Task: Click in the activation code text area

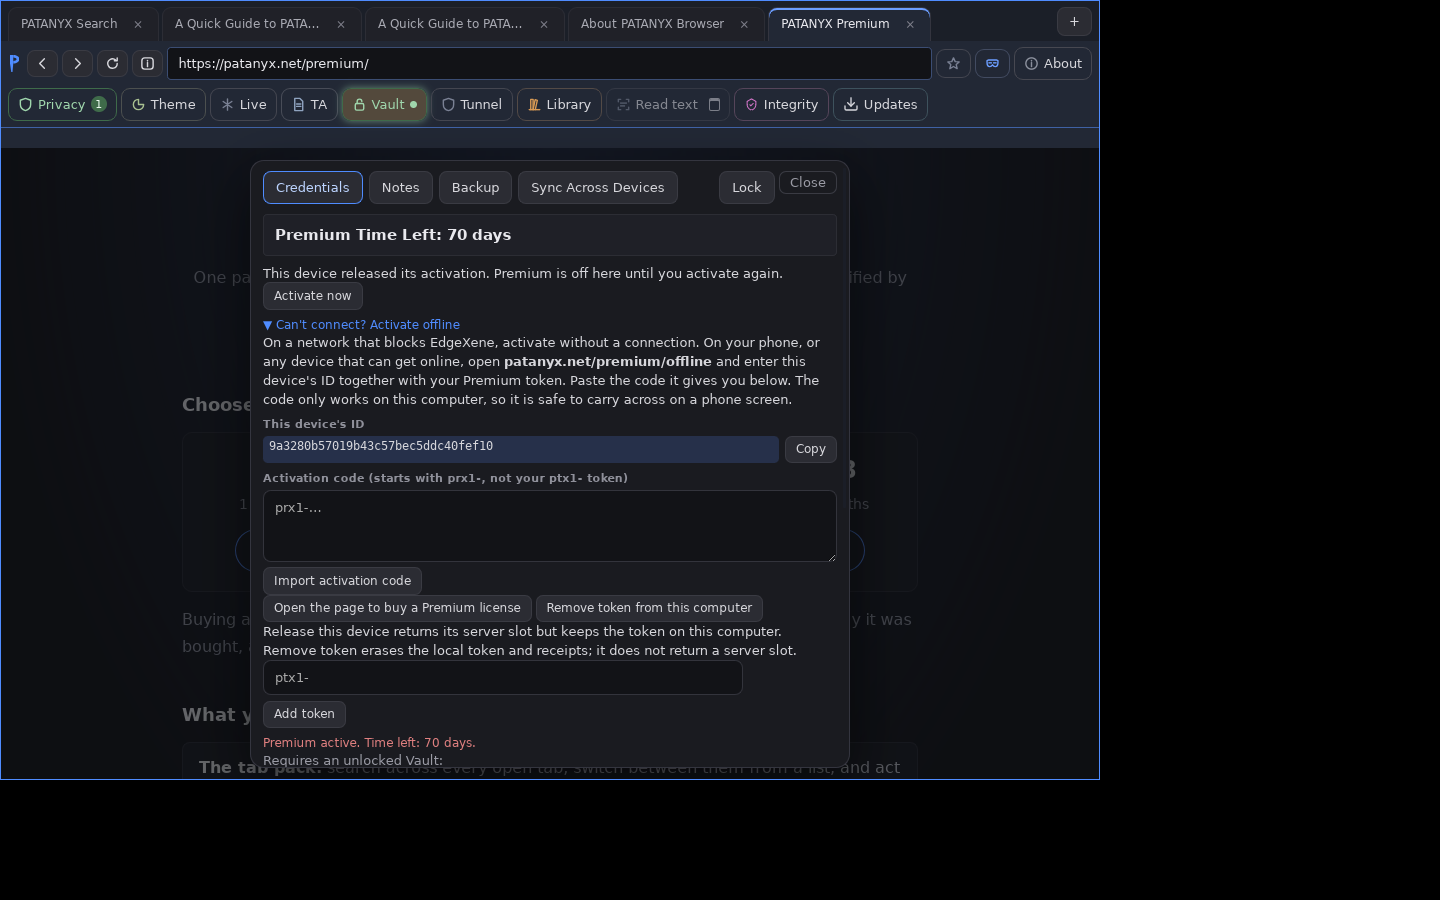Action: point(549,526)
